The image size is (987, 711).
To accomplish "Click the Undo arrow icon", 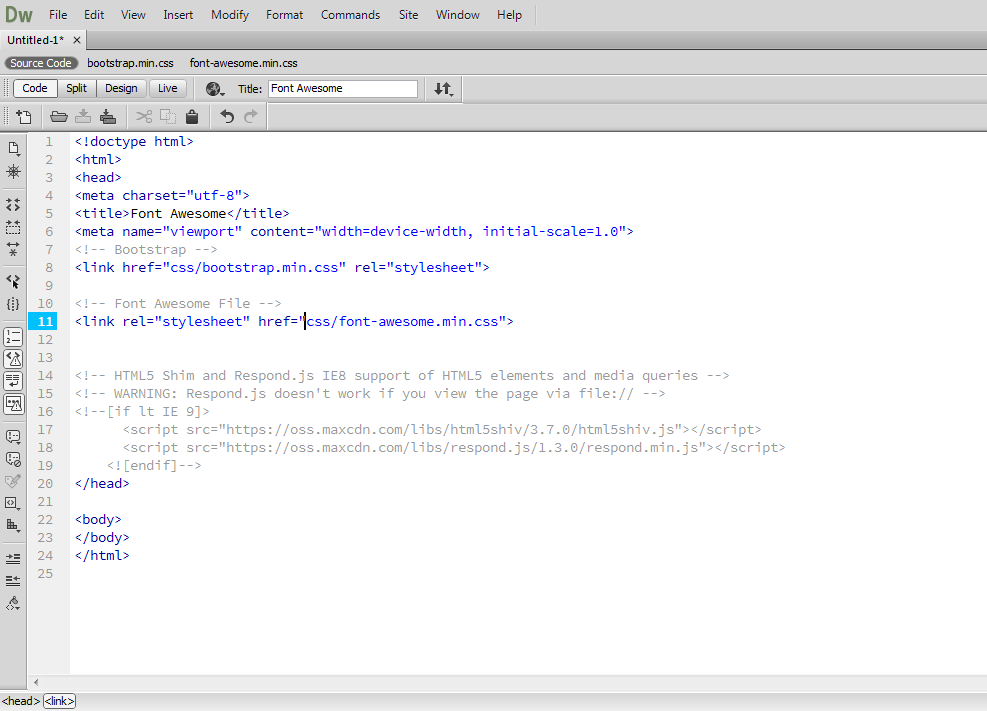I will (227, 116).
